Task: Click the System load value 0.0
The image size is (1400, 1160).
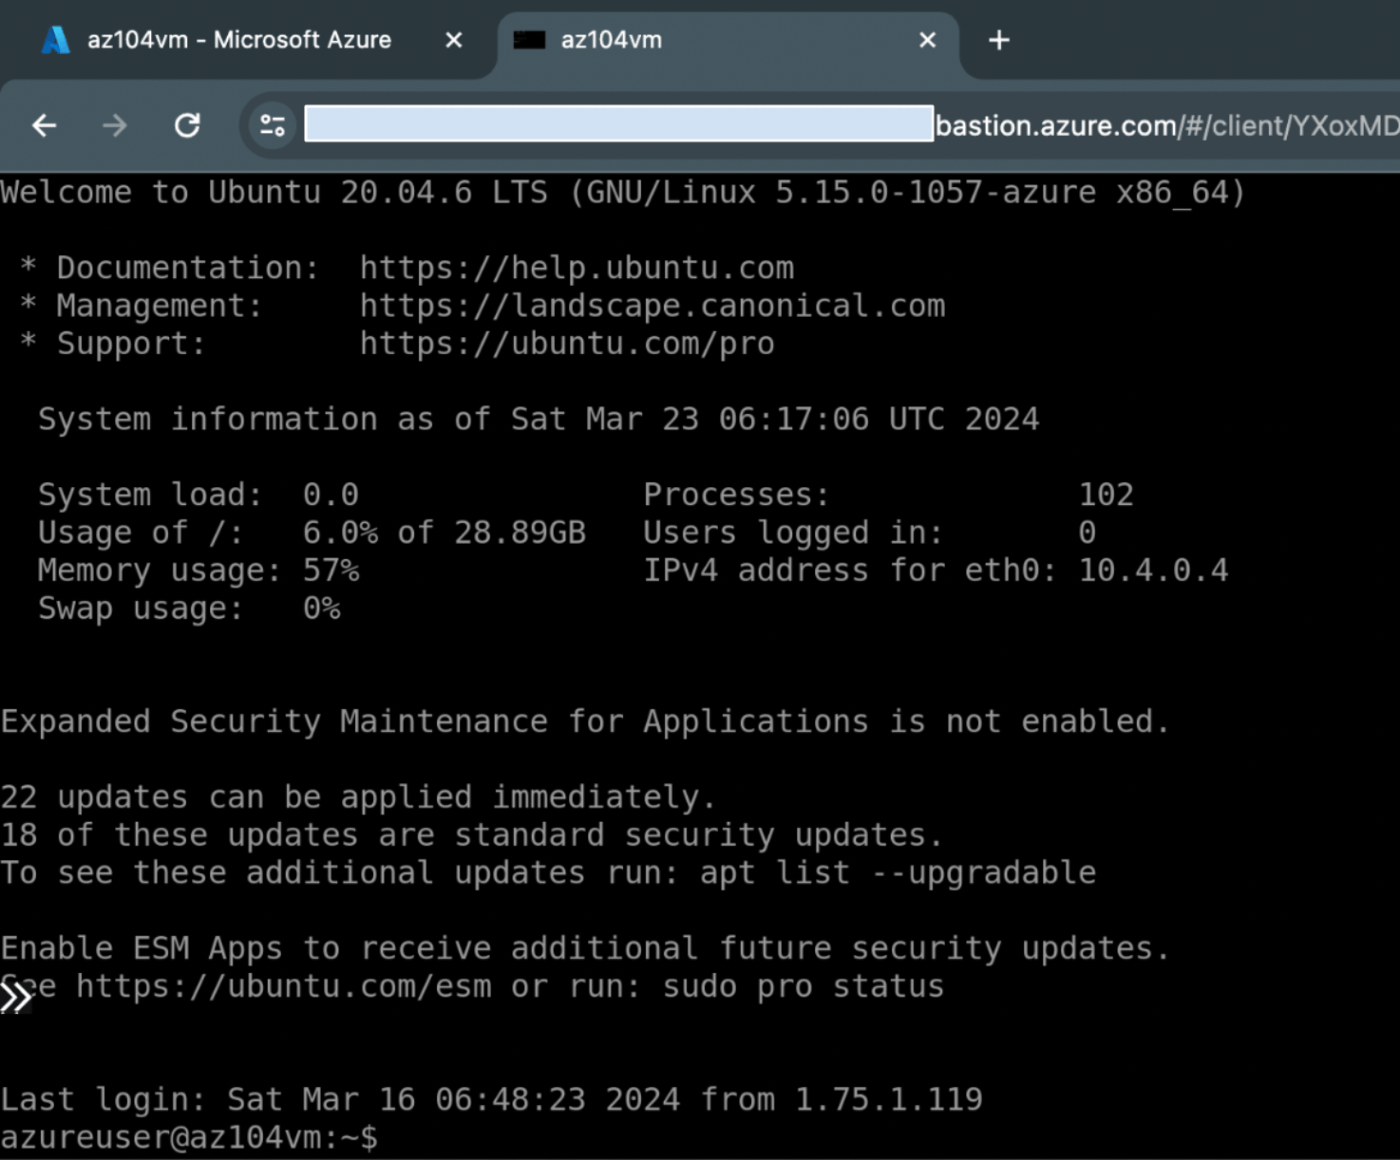Action: click(x=331, y=495)
